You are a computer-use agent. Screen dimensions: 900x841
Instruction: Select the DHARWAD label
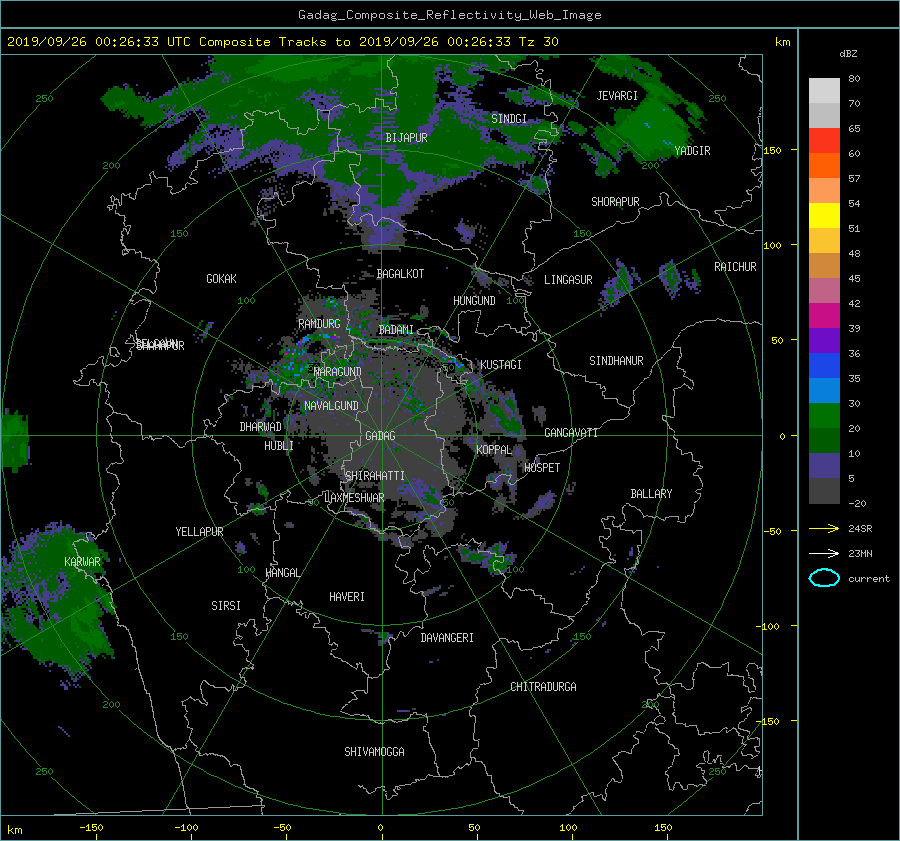click(260, 427)
